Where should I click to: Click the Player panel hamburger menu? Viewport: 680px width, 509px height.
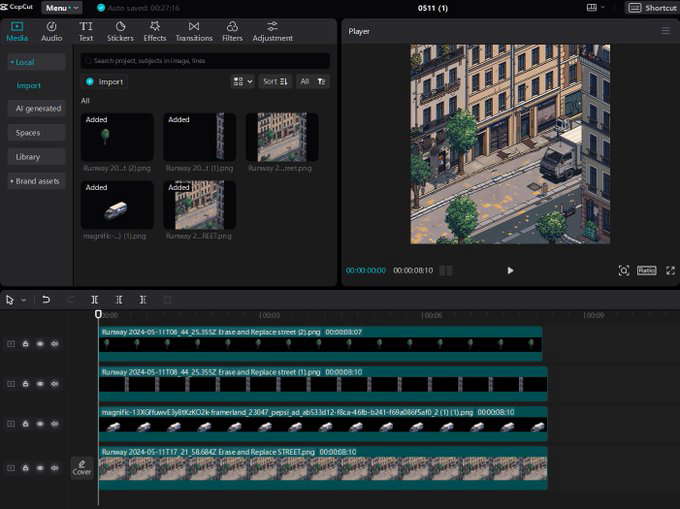tap(666, 31)
